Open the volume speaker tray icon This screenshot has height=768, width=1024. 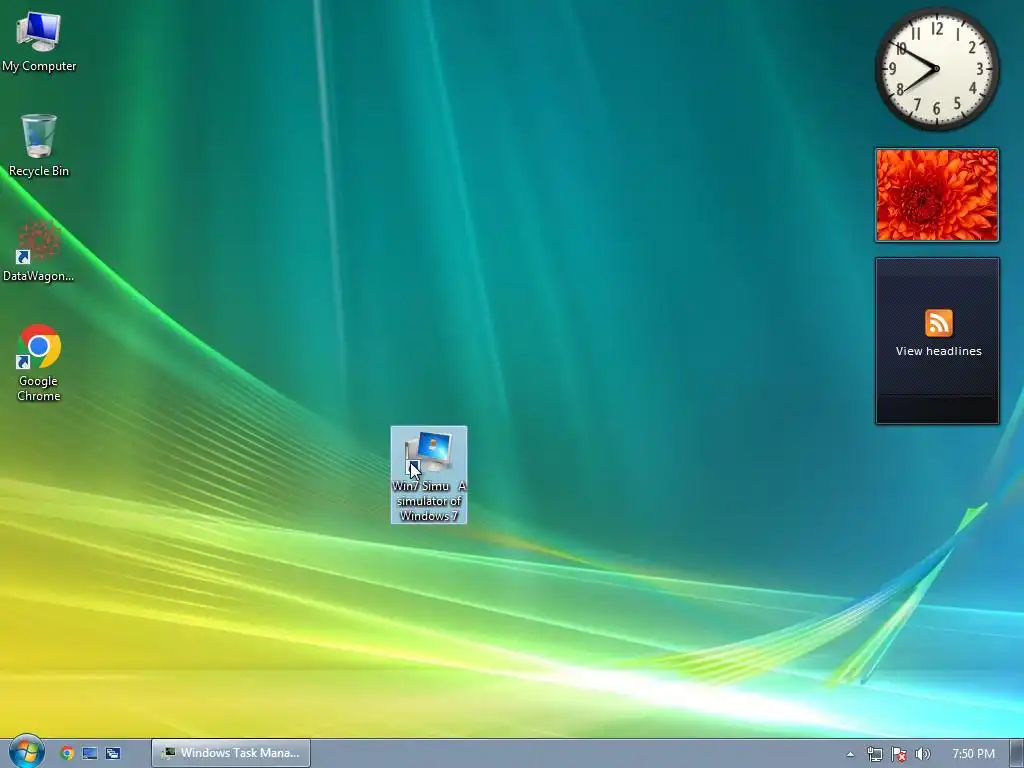coord(922,754)
